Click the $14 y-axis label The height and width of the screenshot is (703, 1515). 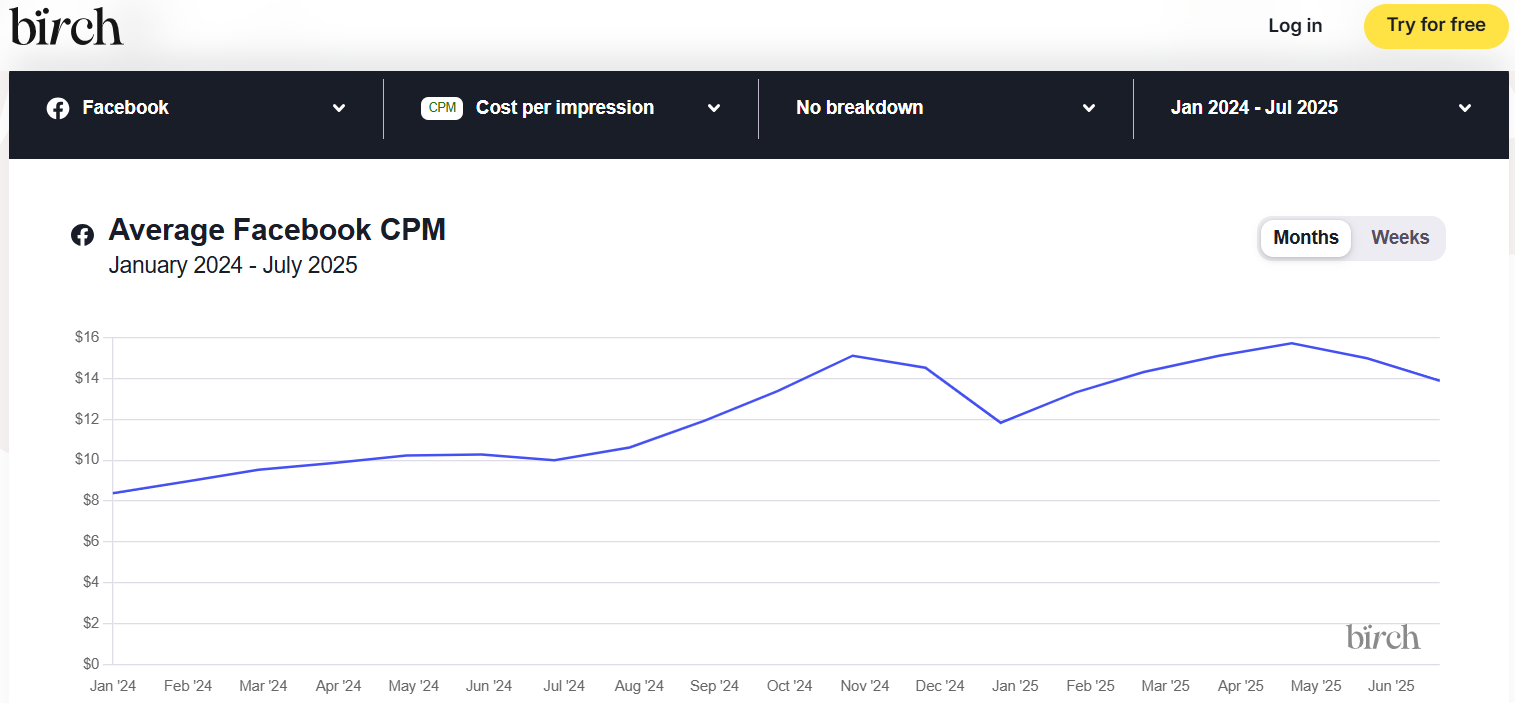tap(87, 378)
